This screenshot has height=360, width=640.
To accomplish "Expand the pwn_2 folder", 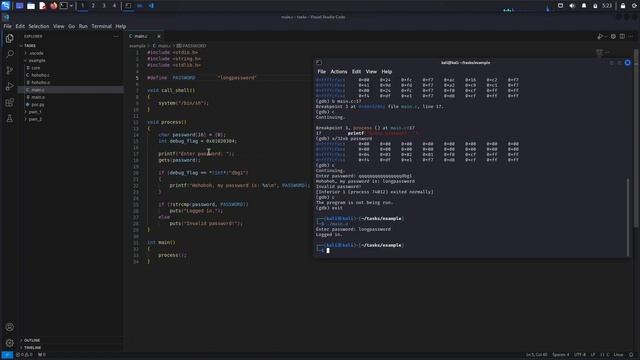I will point(35,119).
